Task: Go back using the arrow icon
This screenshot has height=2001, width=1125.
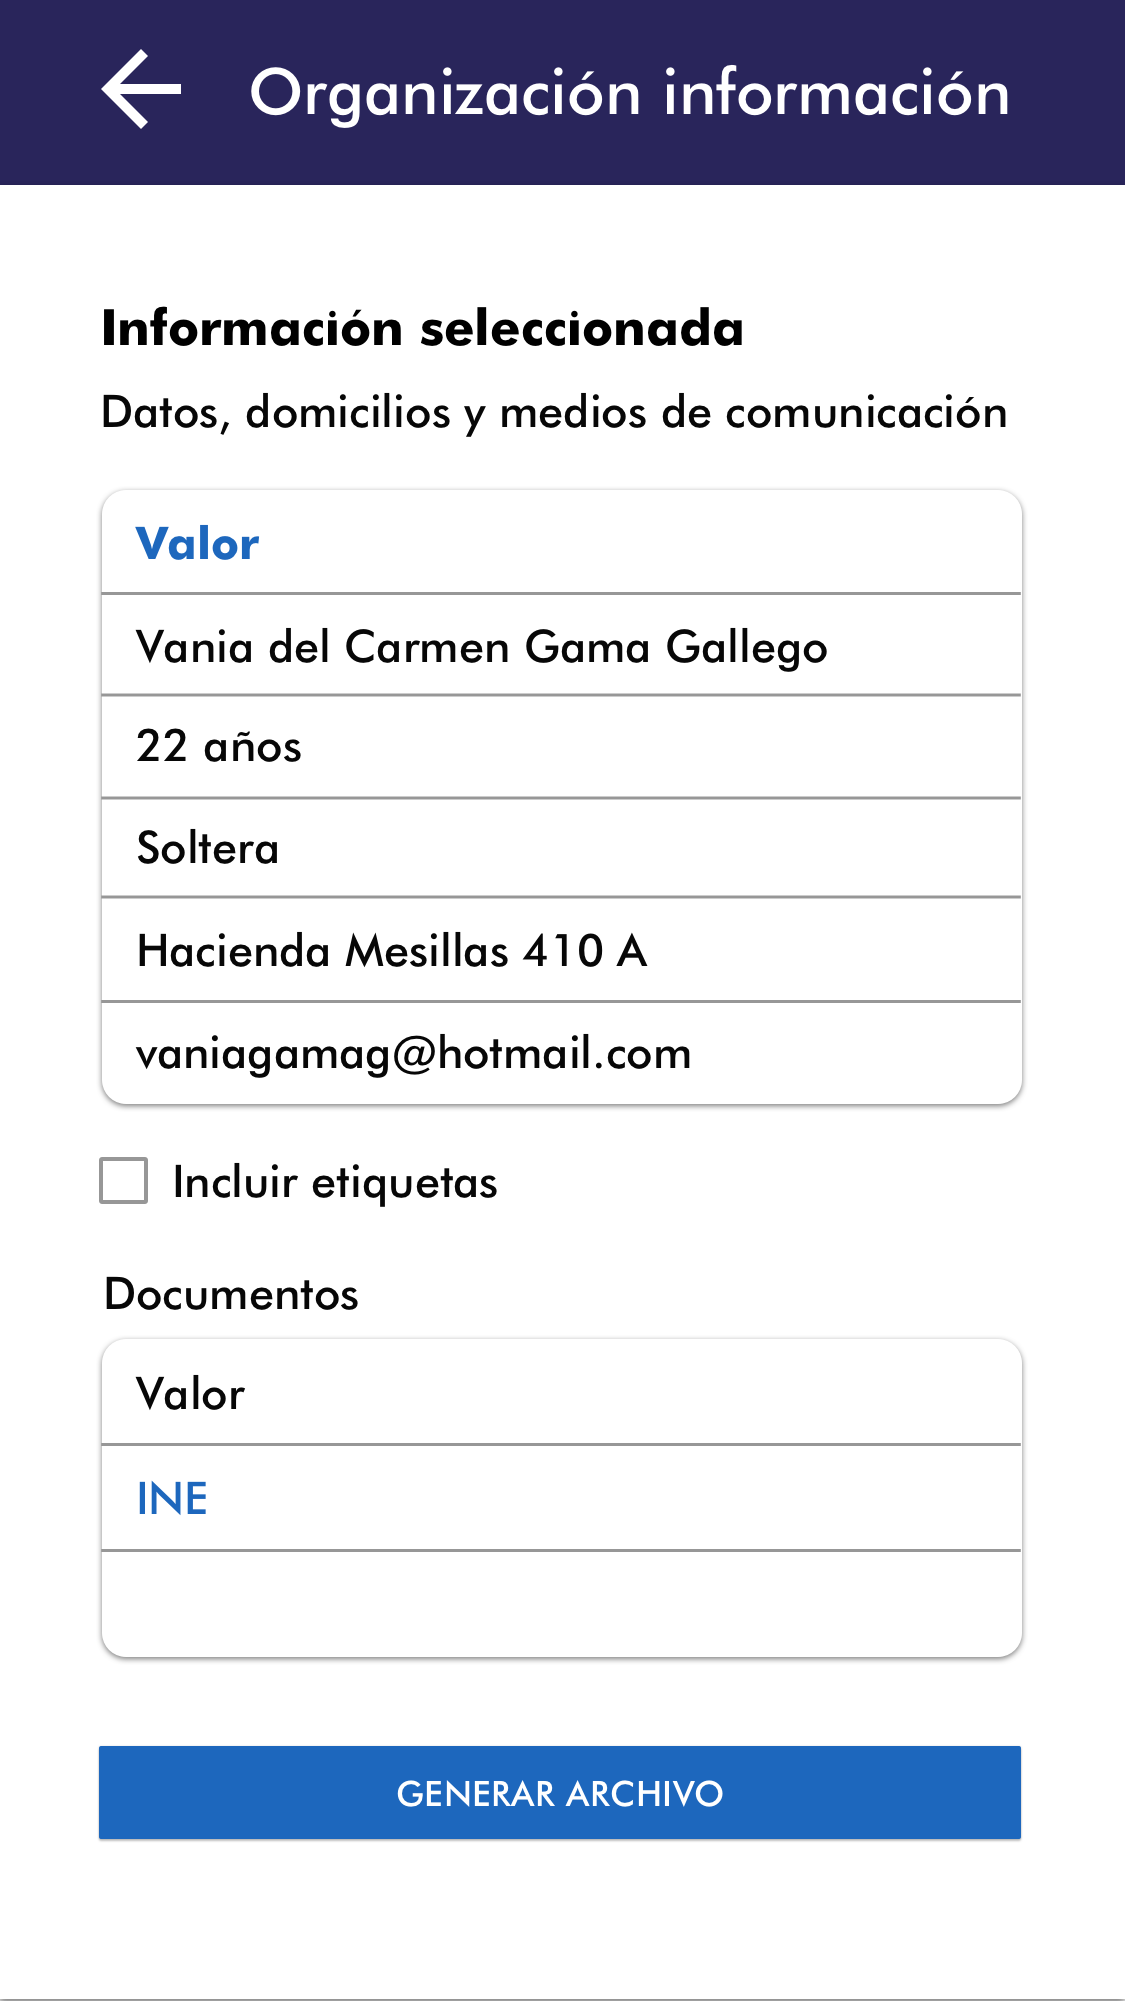Action: pos(141,90)
